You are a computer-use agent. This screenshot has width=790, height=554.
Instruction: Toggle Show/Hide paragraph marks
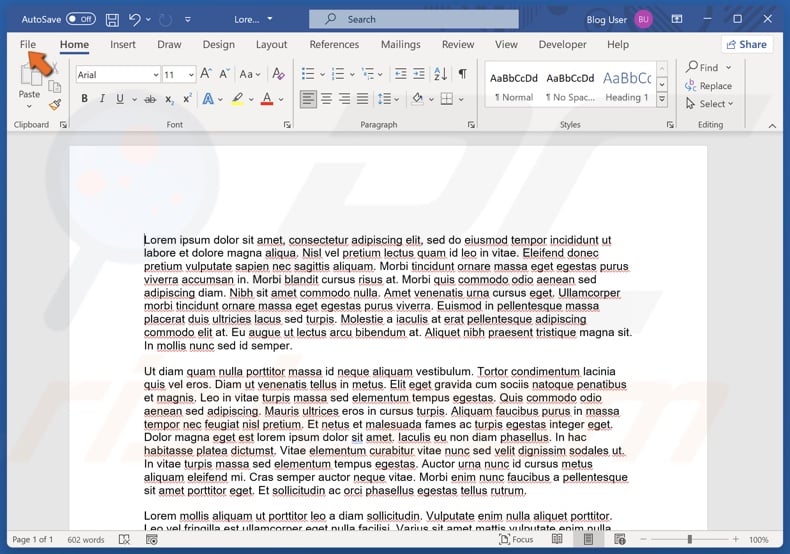point(462,74)
